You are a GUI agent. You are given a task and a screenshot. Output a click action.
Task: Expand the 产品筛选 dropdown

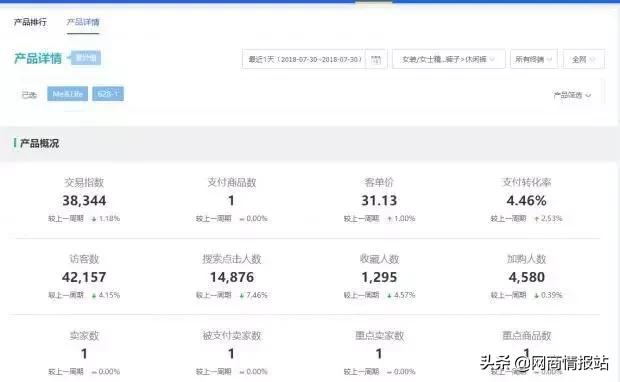572,95
